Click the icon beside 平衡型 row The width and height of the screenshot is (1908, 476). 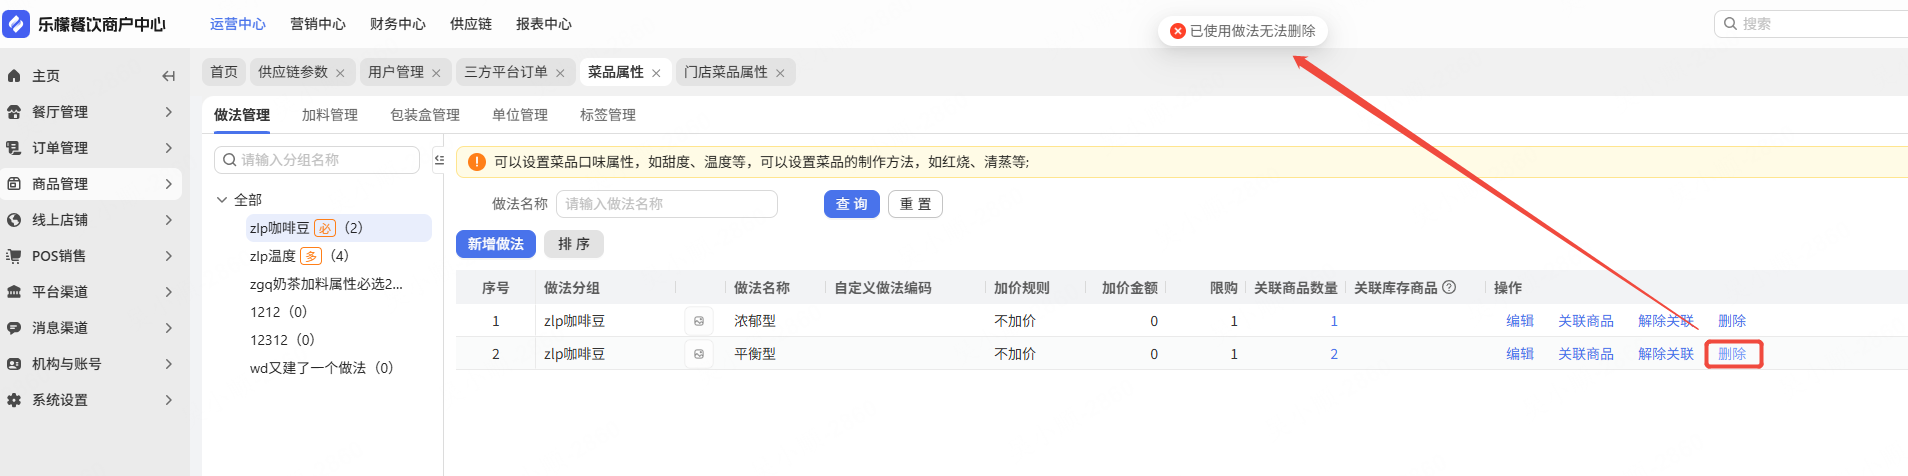[699, 354]
